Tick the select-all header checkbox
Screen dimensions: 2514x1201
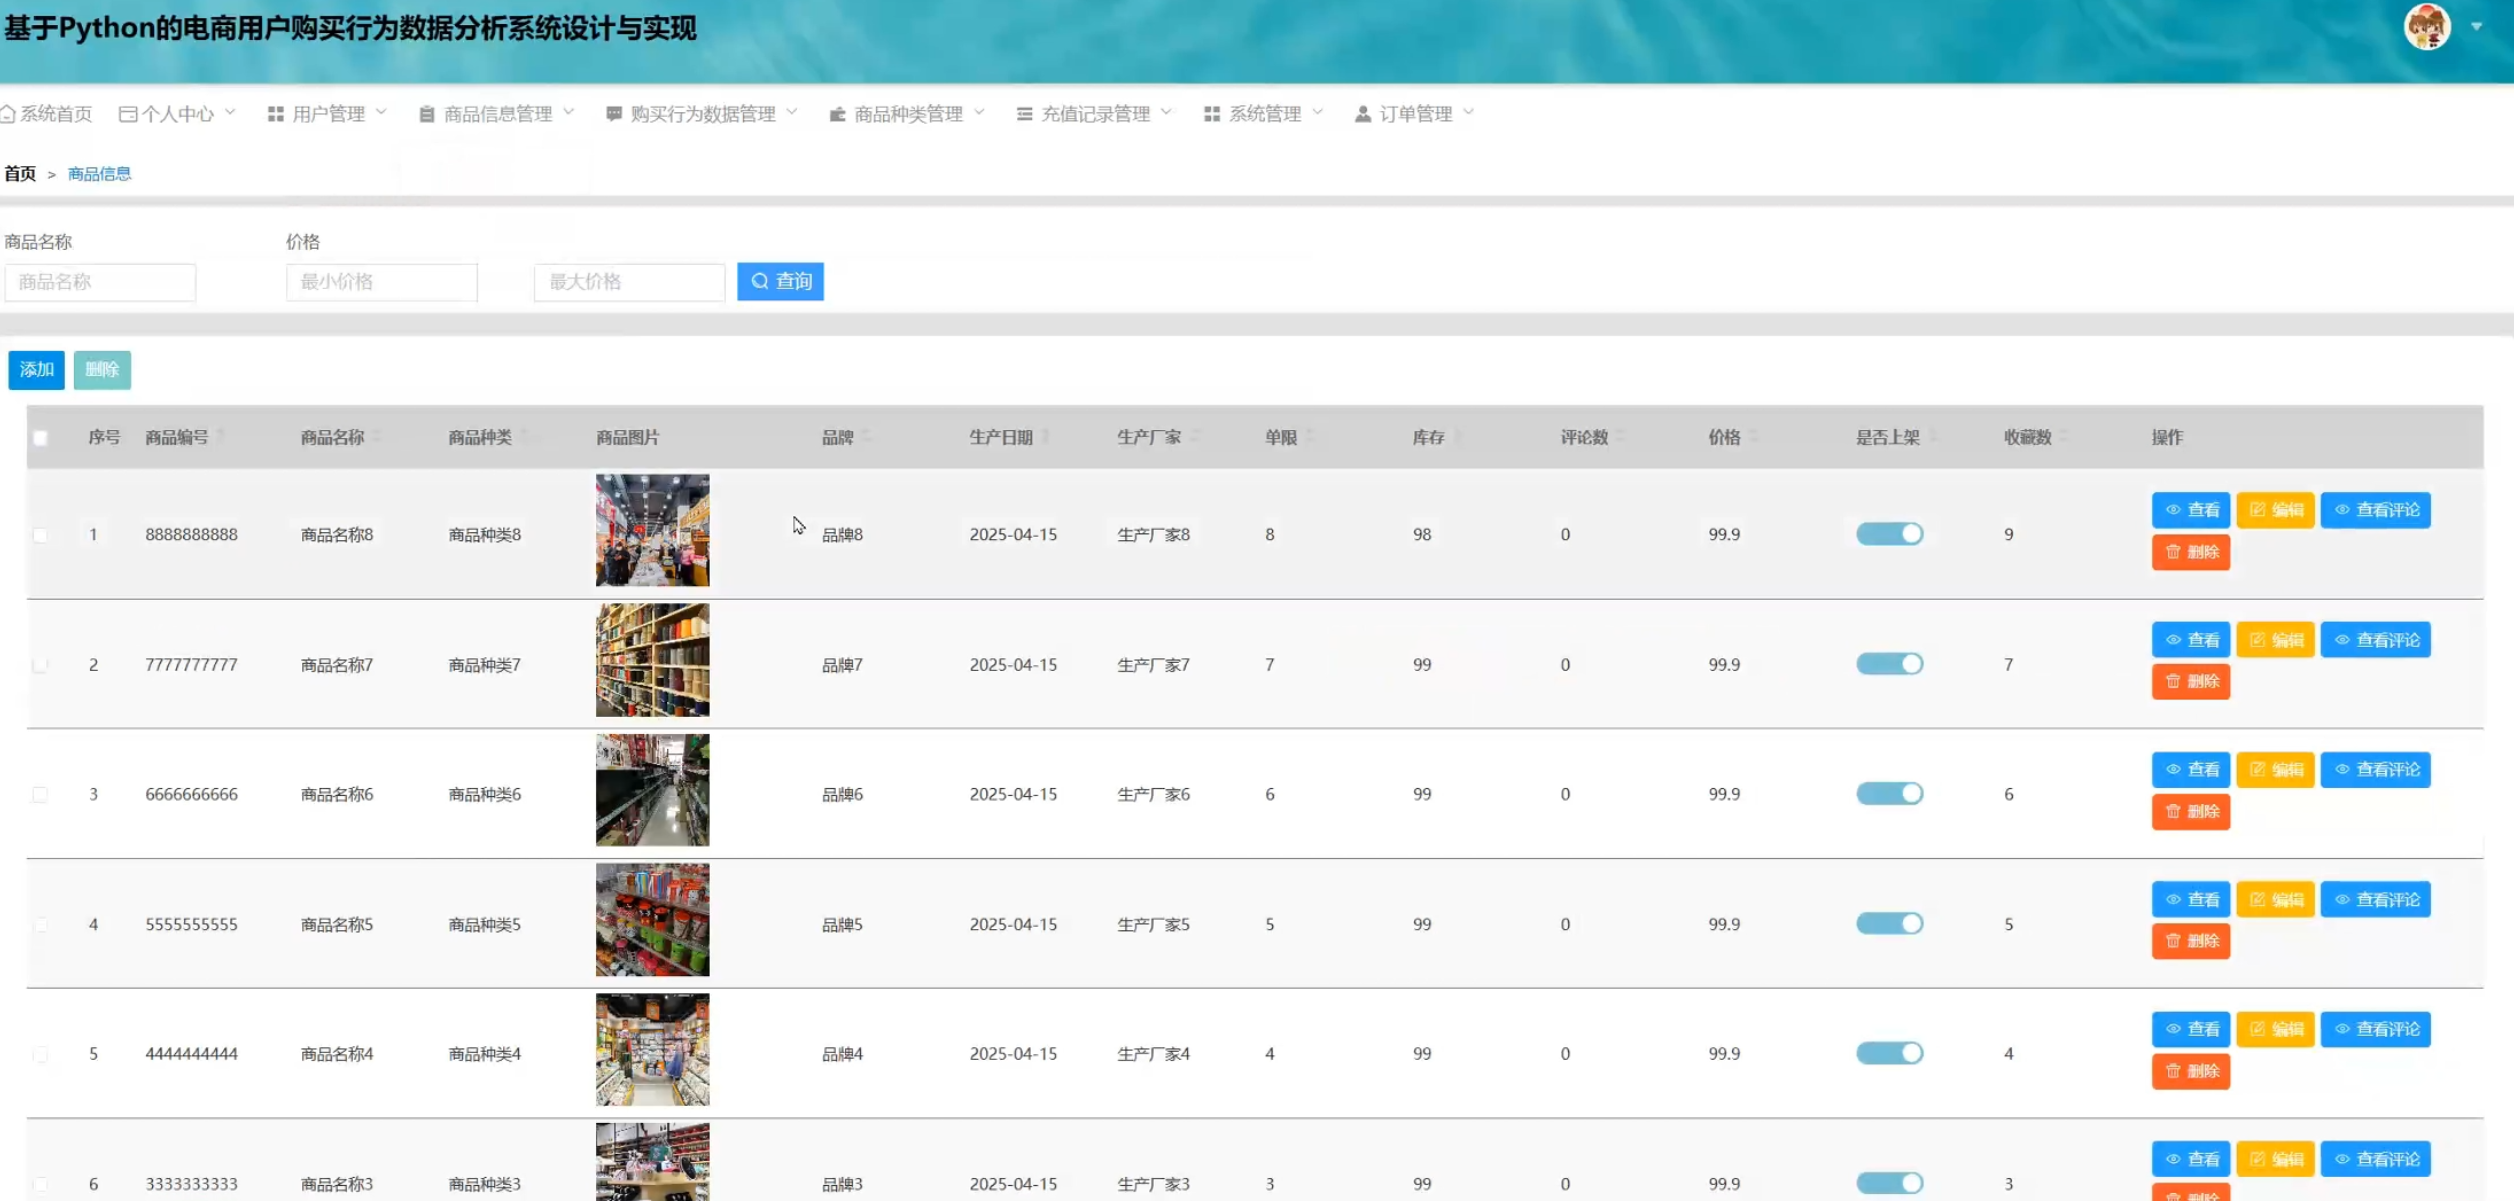[40, 438]
